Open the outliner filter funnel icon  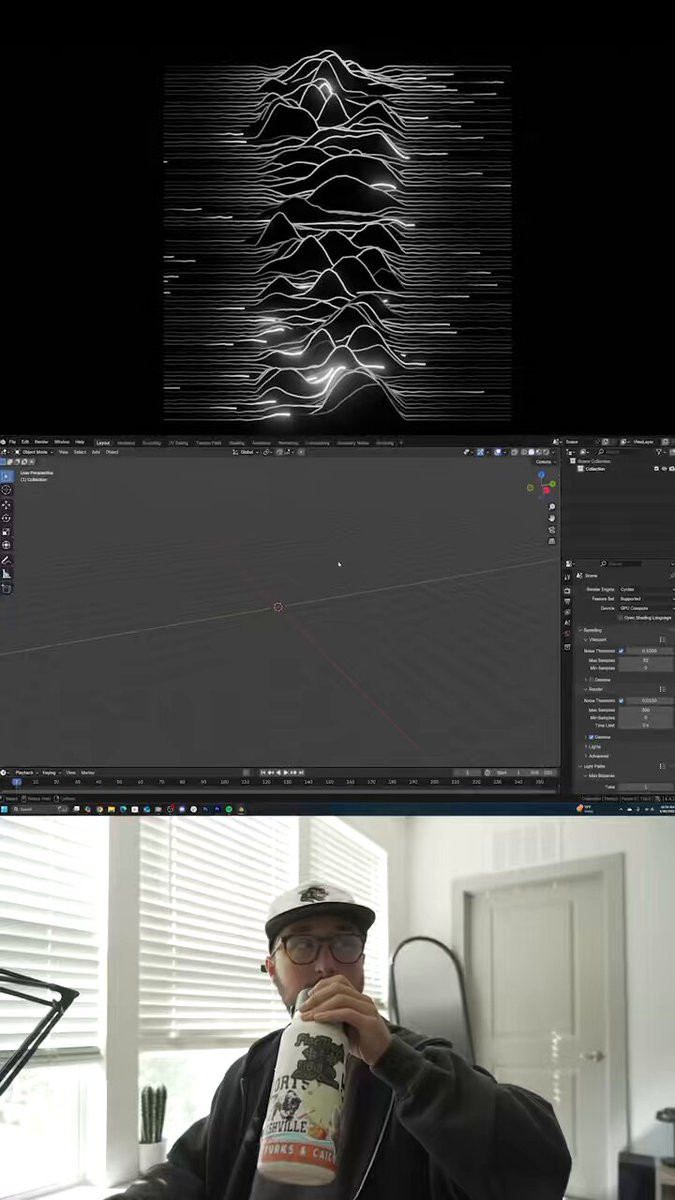pyautogui.click(x=658, y=452)
